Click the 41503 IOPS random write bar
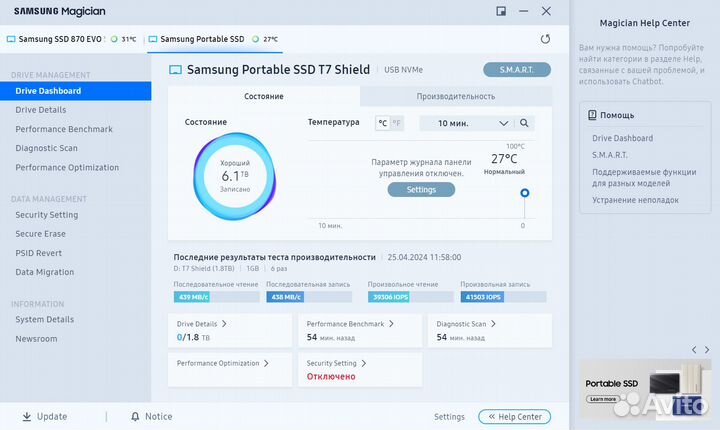The image size is (720, 430). point(503,297)
